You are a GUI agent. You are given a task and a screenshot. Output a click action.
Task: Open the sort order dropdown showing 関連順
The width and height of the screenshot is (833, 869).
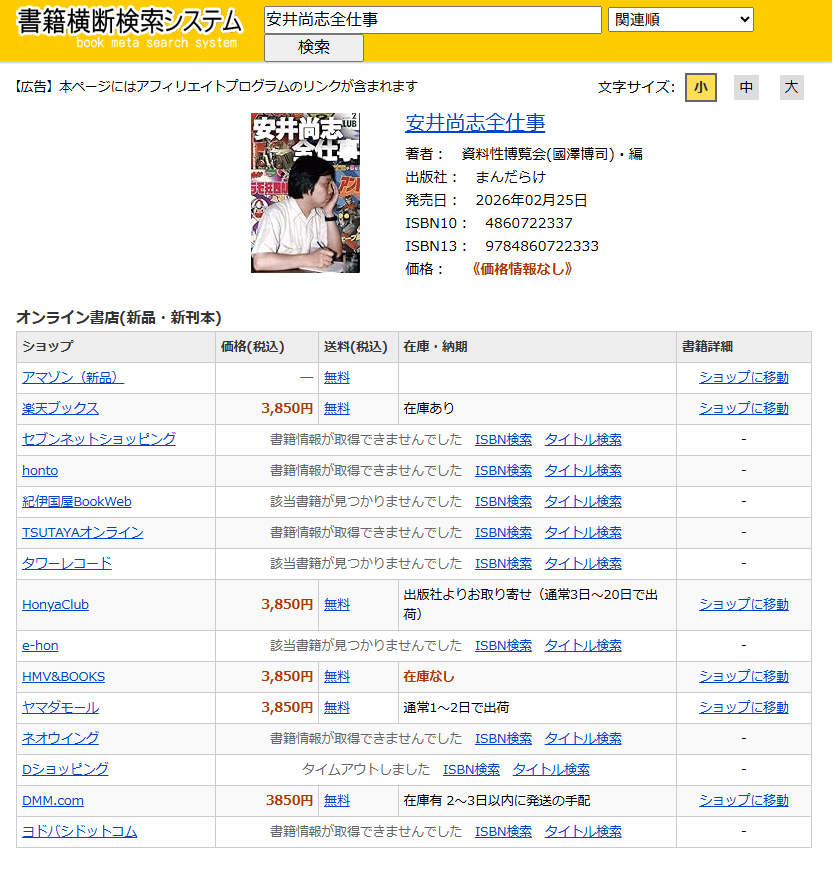pos(679,19)
